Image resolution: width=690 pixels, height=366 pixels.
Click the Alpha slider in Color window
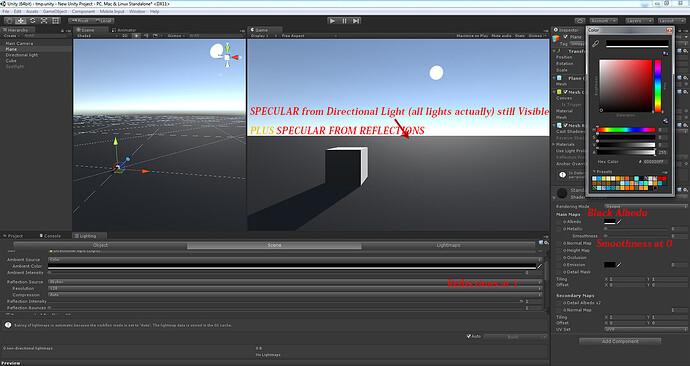point(626,152)
